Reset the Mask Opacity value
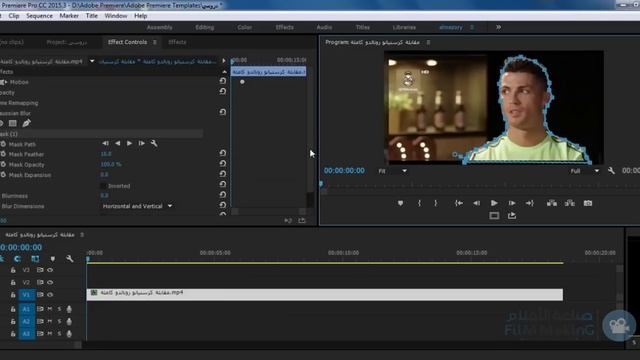Screen dimensions: 640x360 pyautogui.click(x=222, y=164)
